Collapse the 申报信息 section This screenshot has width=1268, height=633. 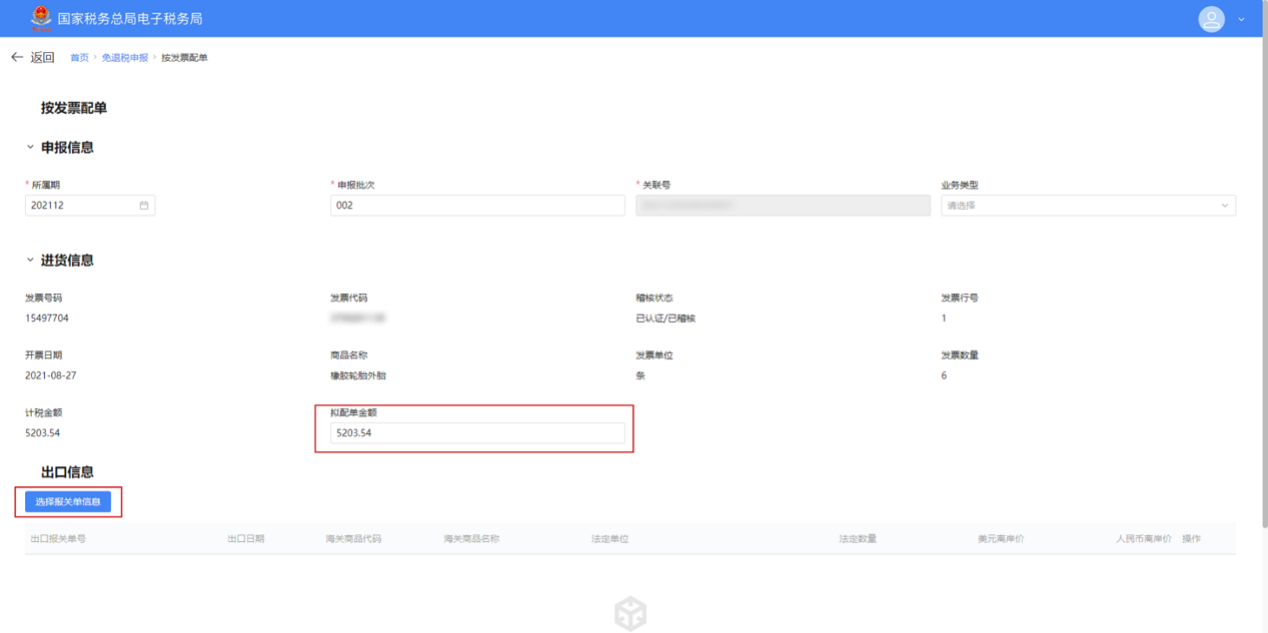pos(30,147)
